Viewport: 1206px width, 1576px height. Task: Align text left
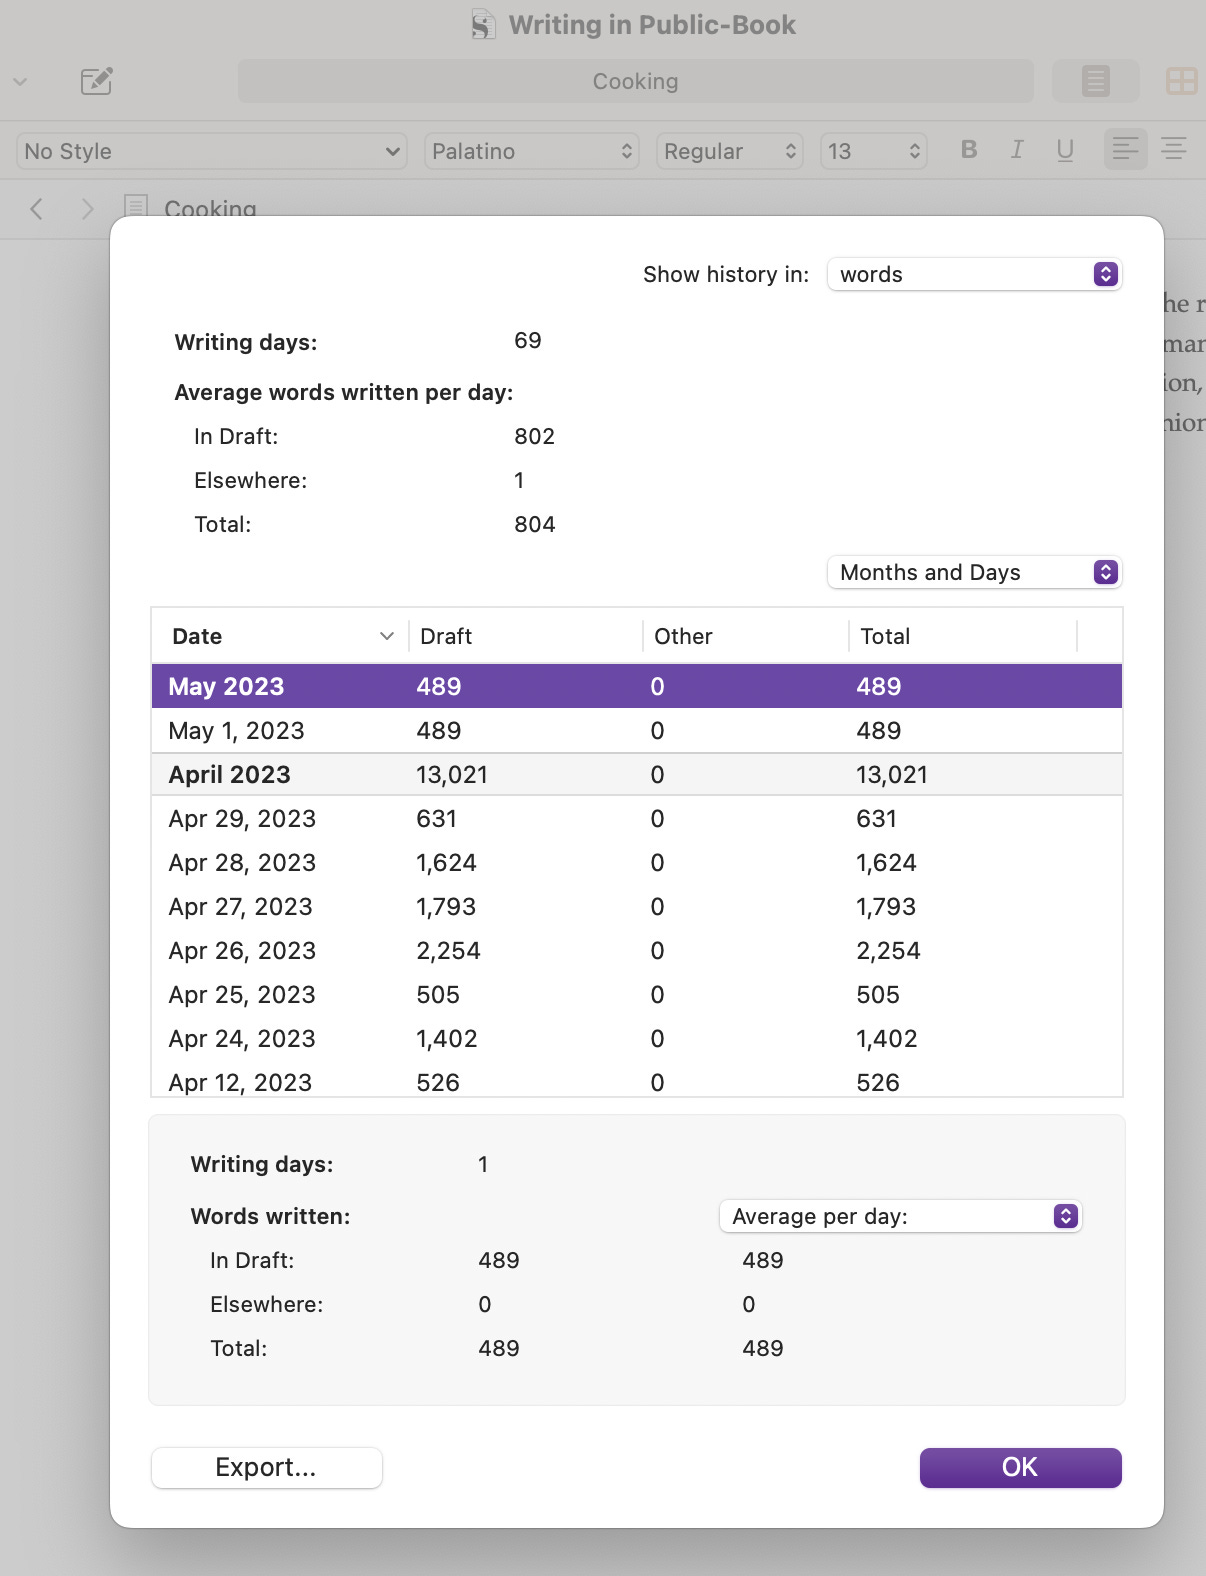[1125, 149]
